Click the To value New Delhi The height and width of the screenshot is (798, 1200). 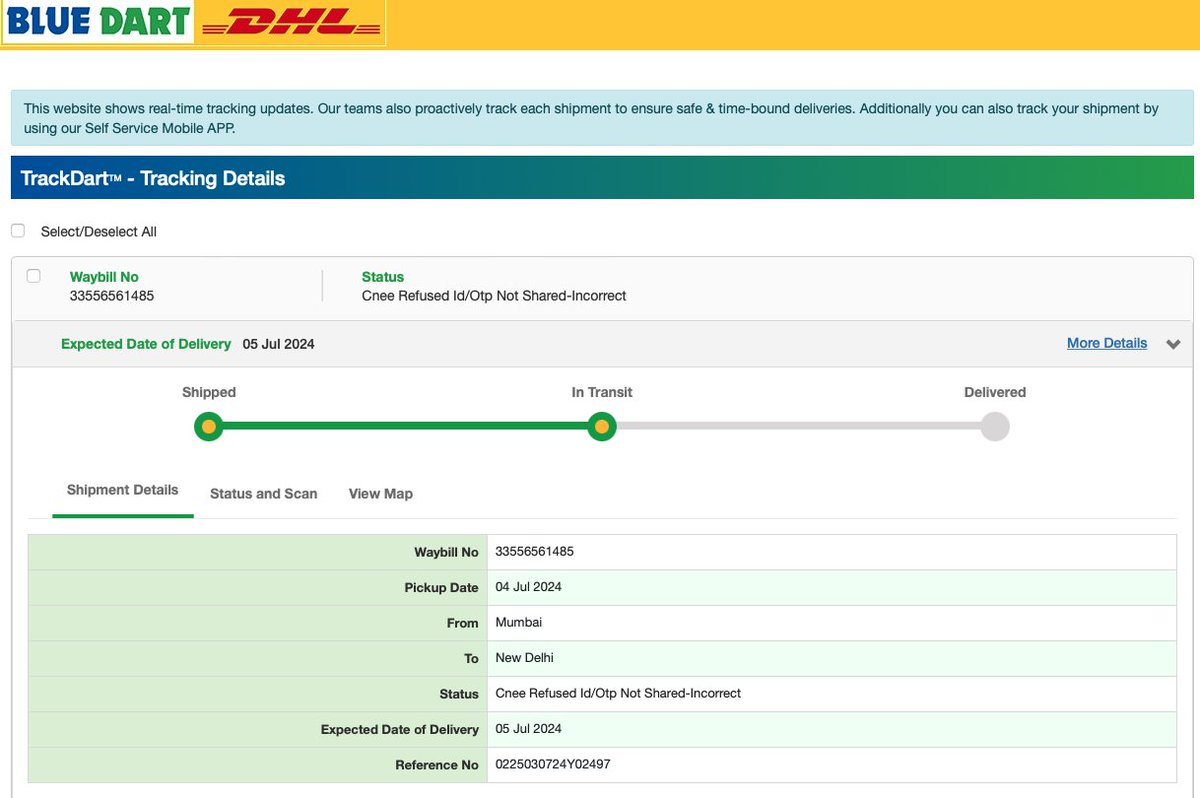point(524,658)
